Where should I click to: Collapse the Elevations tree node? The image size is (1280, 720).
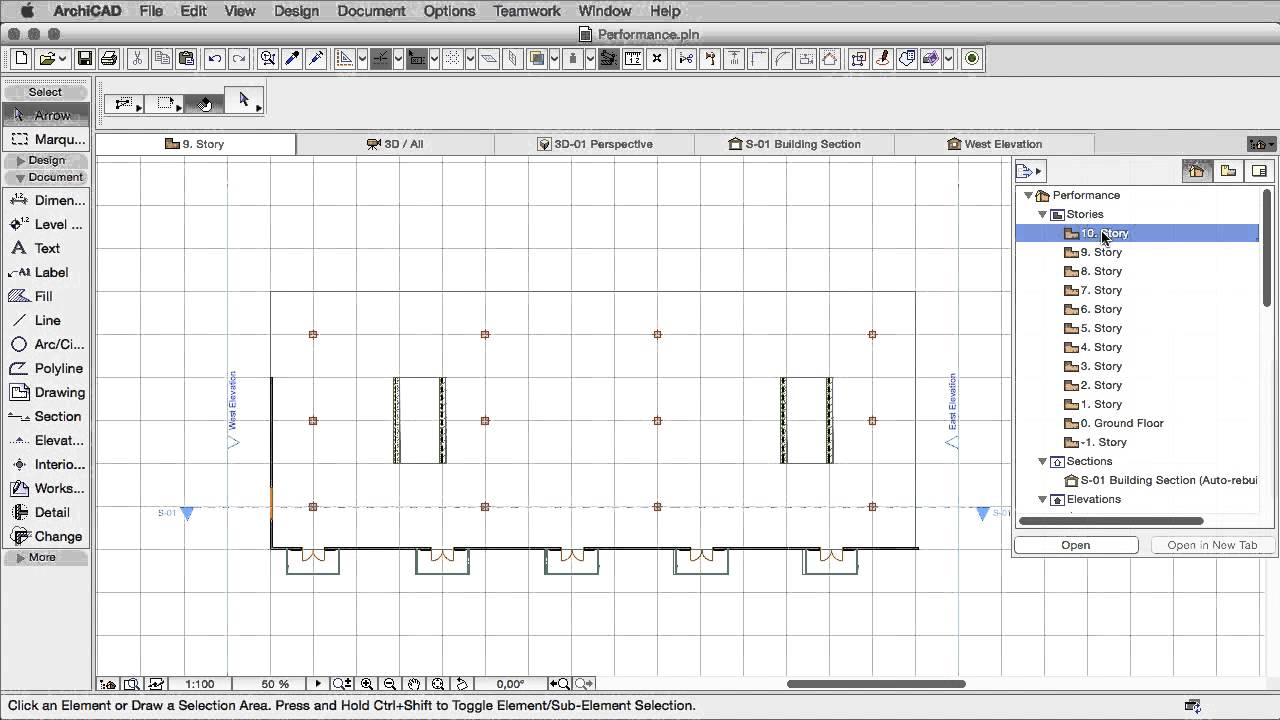tap(1042, 499)
